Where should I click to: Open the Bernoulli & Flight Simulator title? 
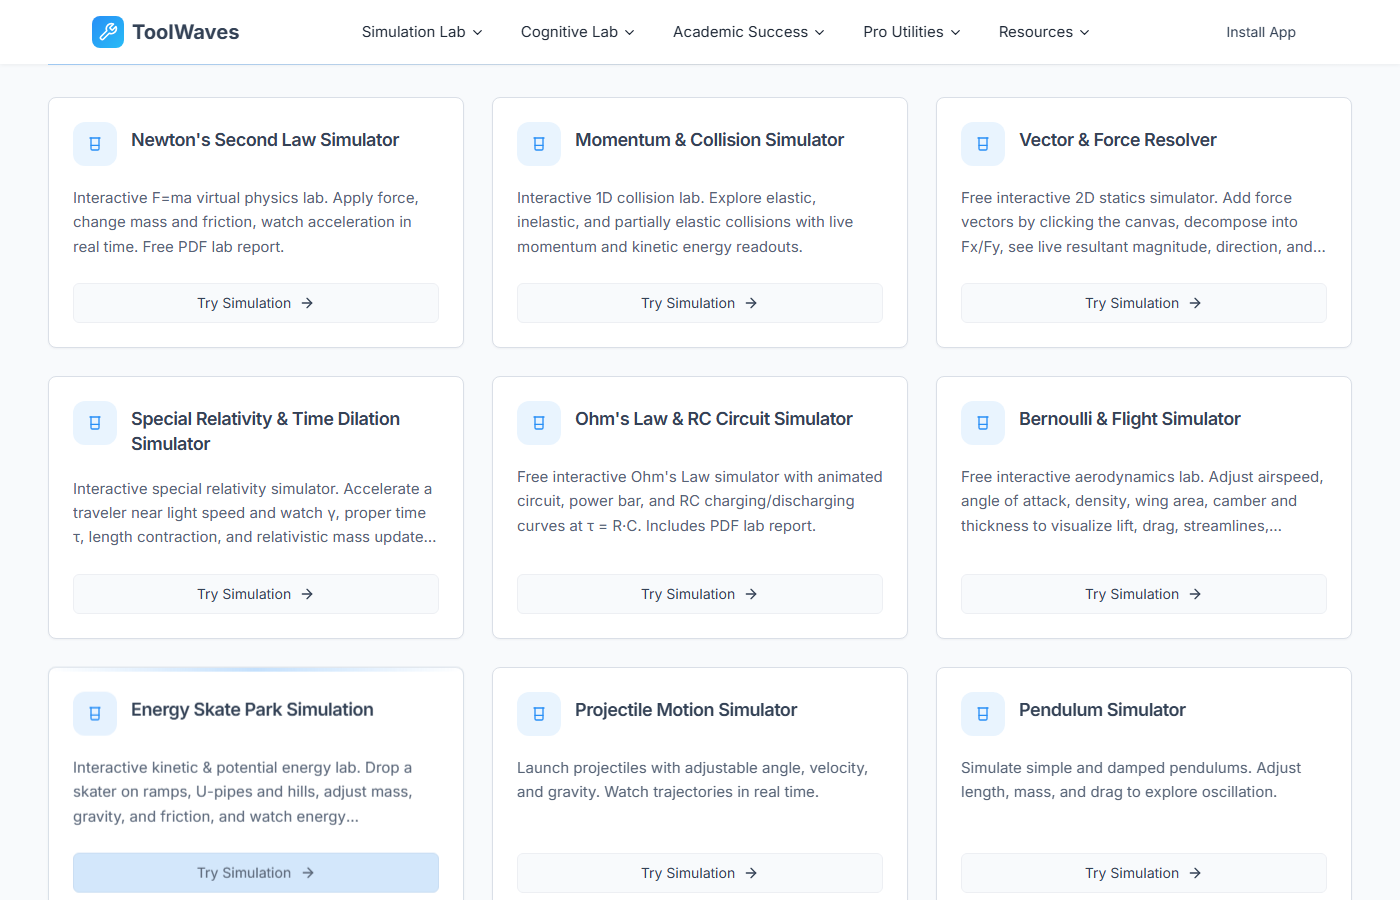(x=1130, y=419)
